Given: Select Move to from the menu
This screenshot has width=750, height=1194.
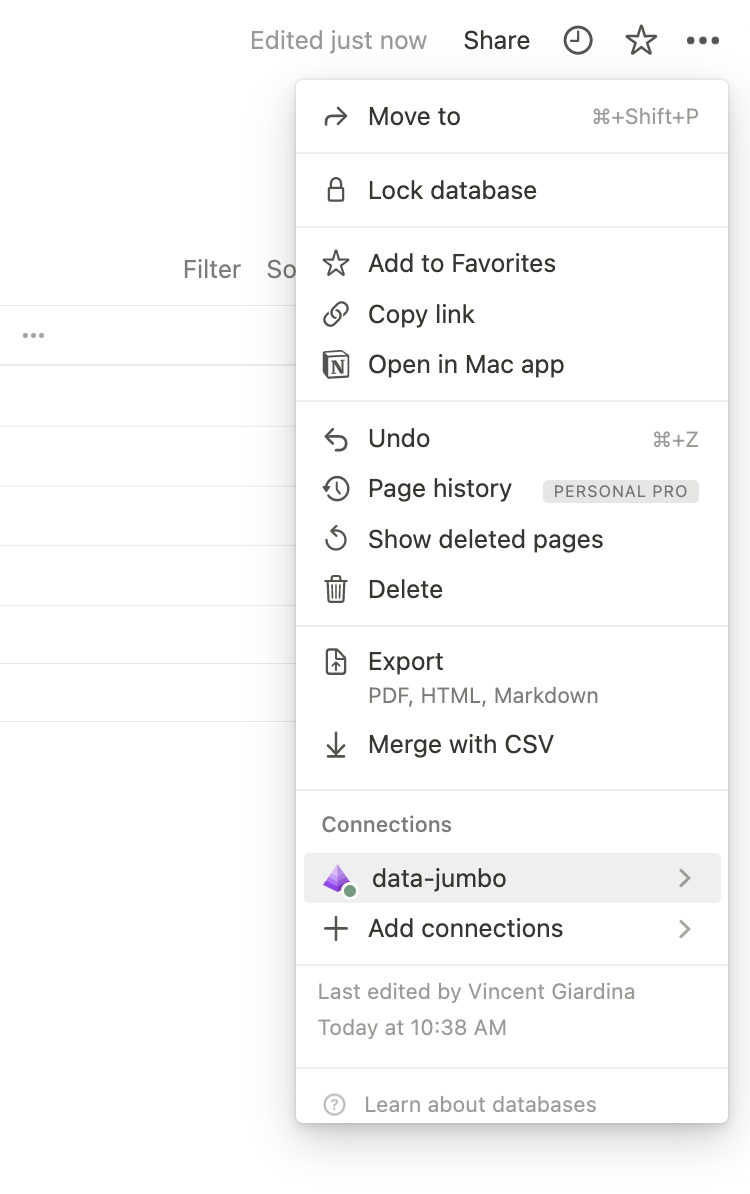Looking at the screenshot, I should click(x=414, y=117).
